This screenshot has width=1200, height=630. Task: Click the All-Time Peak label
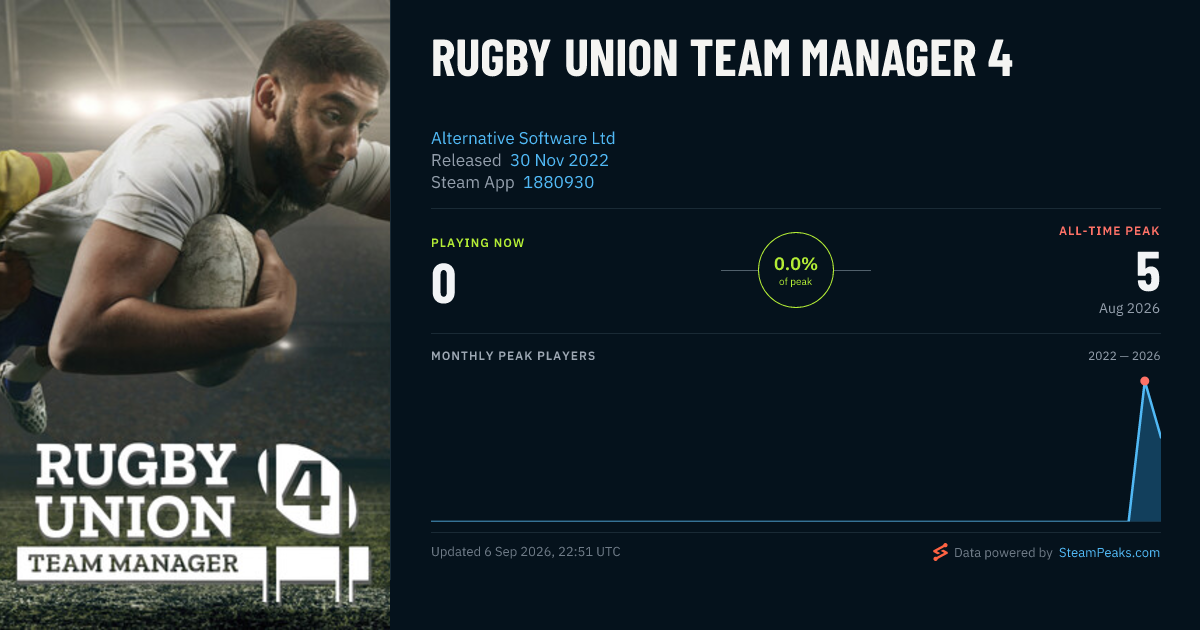point(1109,231)
